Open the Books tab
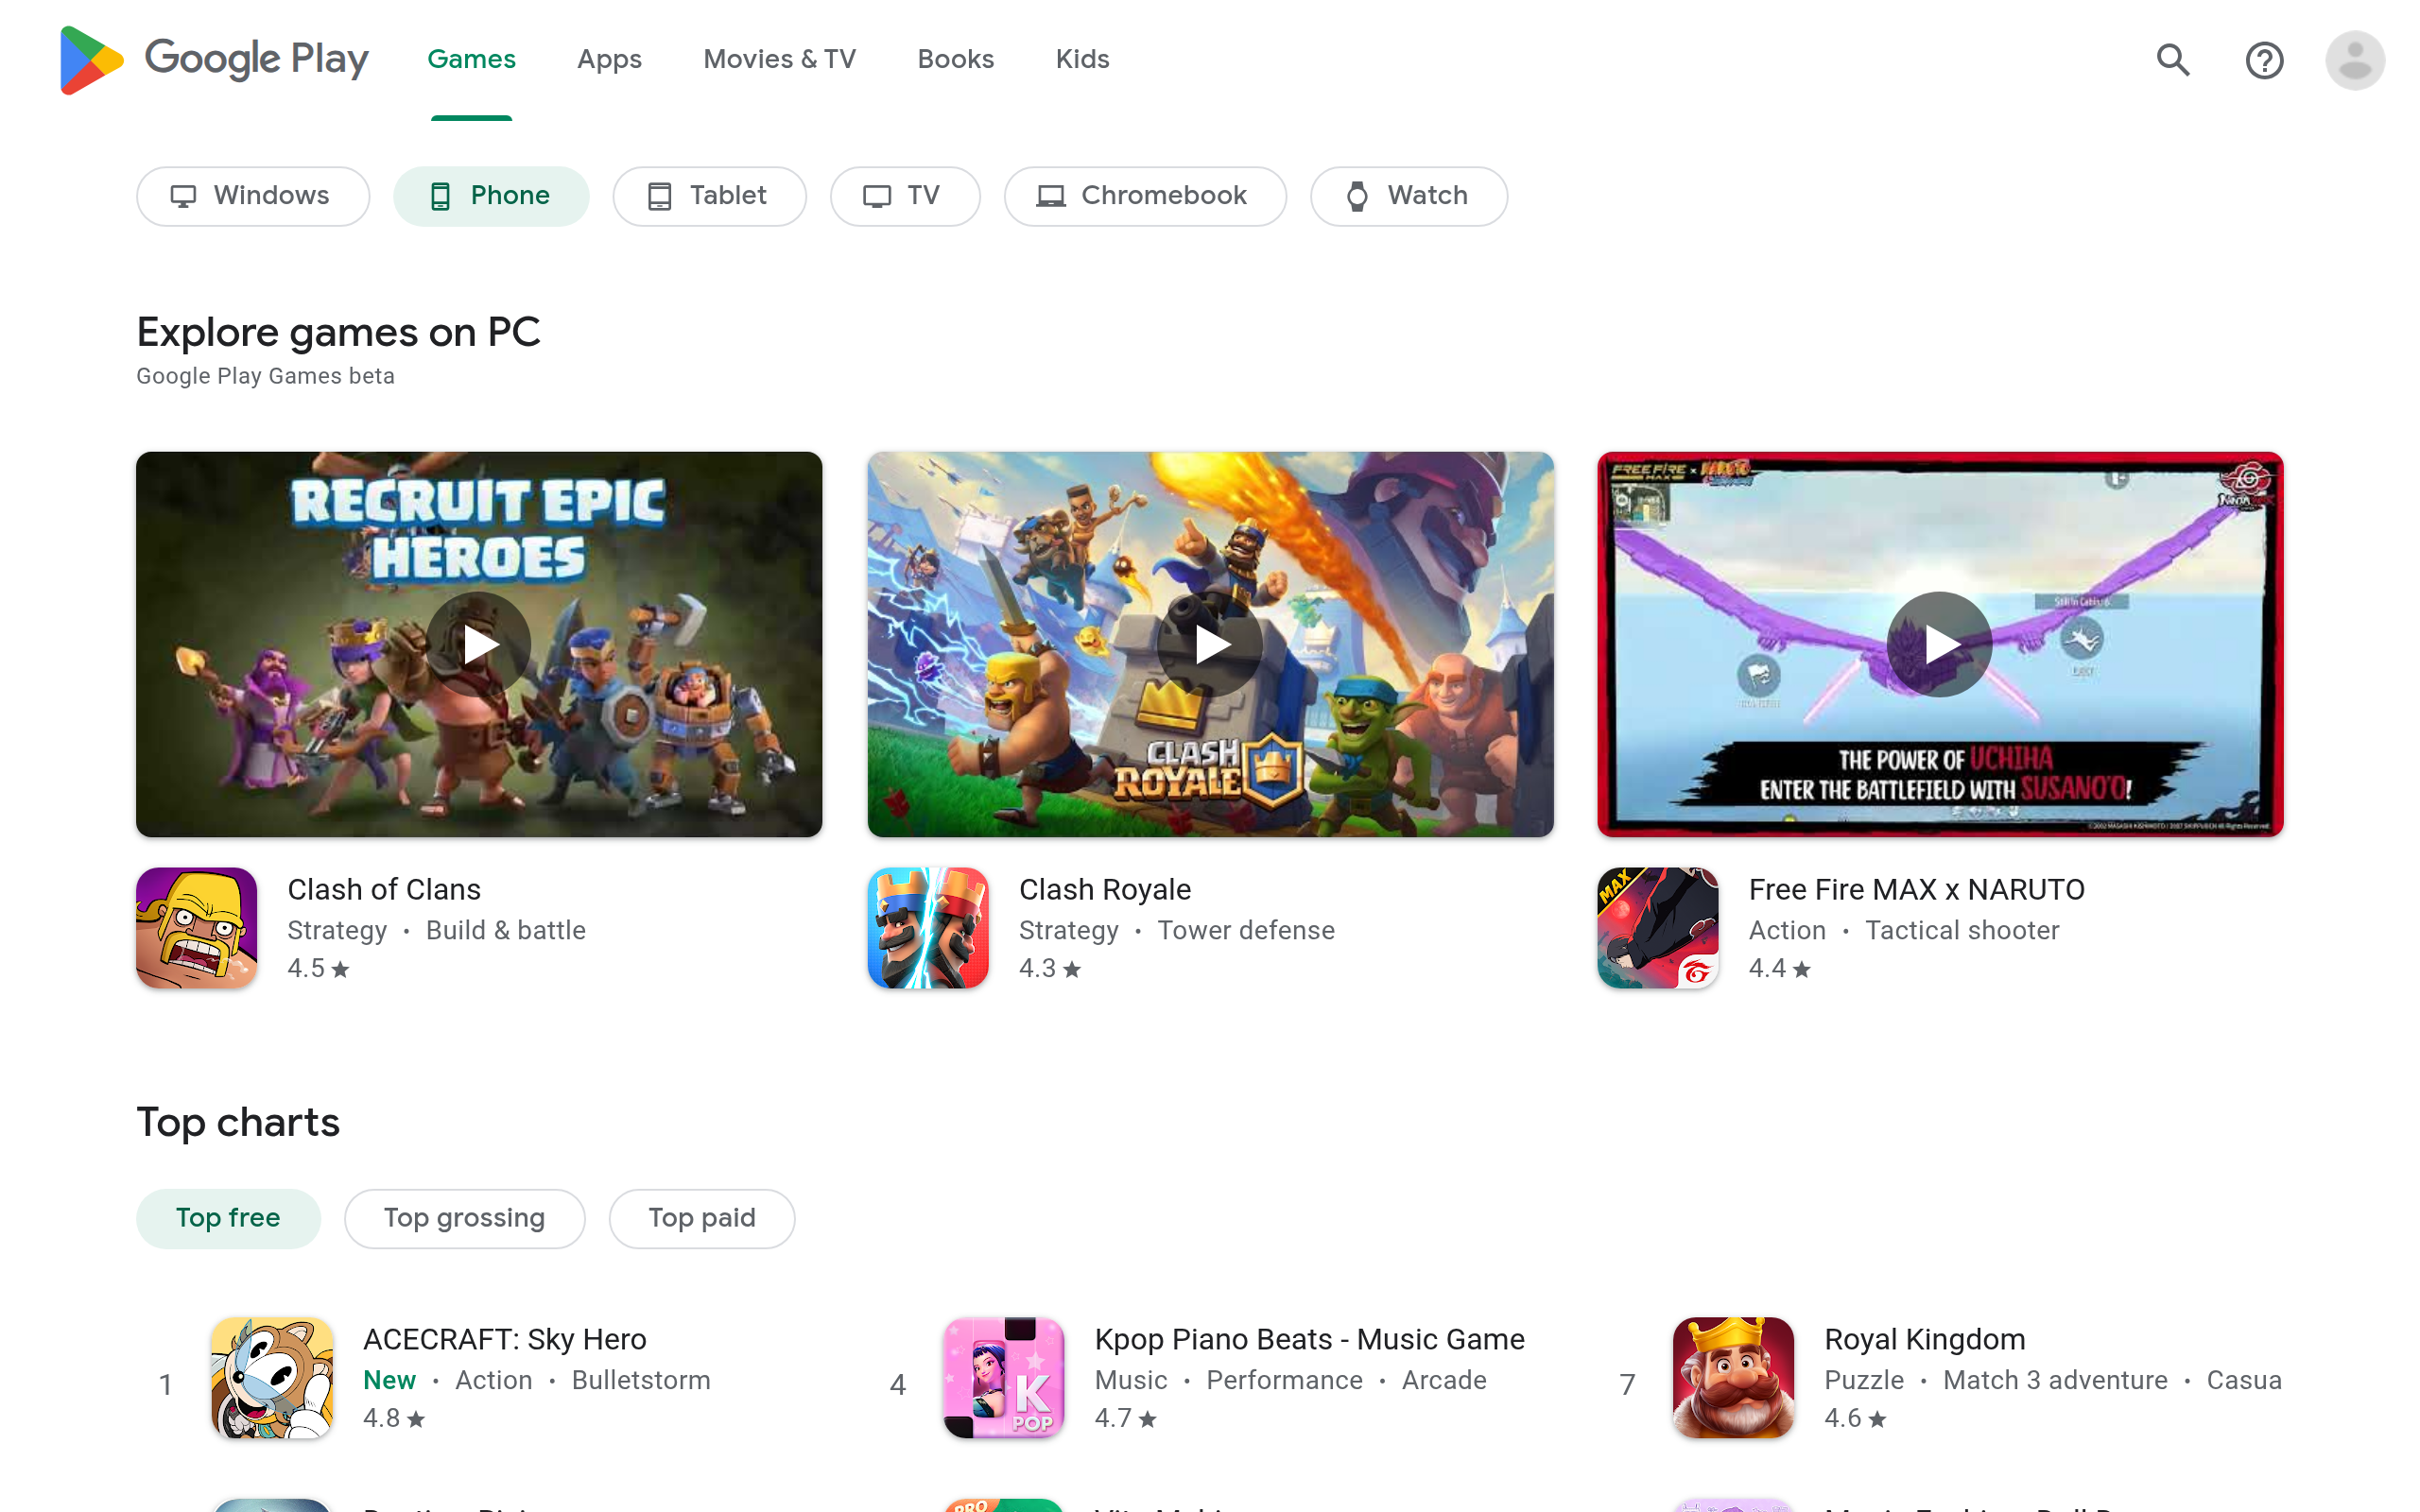The width and height of the screenshot is (2420, 1512). click(956, 60)
